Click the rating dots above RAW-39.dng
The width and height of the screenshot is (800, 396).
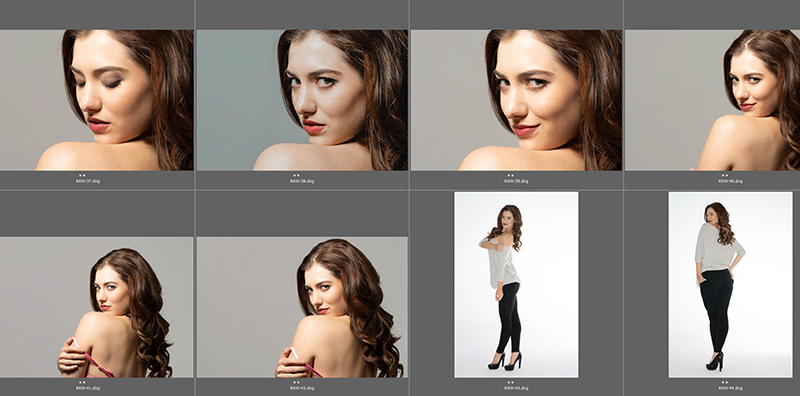(x=510, y=176)
